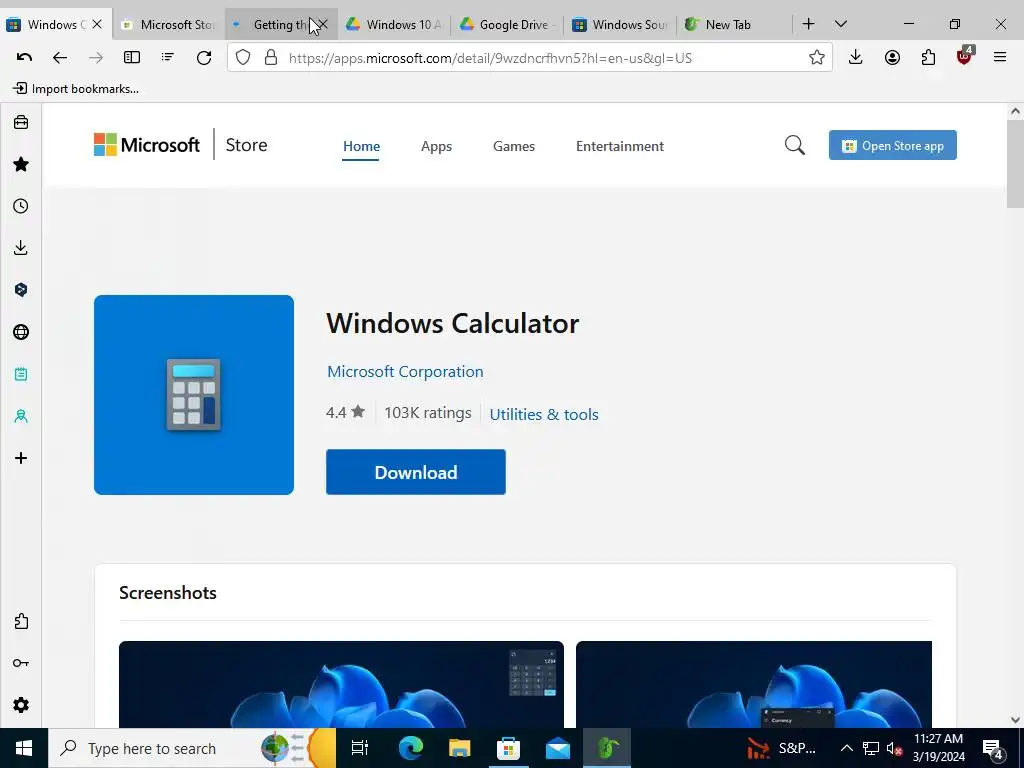Switch to Windows 10 A tab
This screenshot has height=768, width=1024.
394,24
